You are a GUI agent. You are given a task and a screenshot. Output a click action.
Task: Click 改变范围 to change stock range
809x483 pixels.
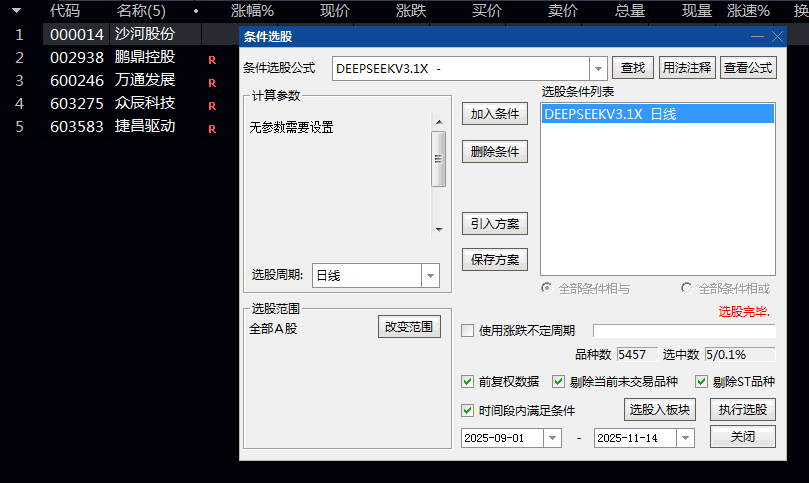point(409,327)
